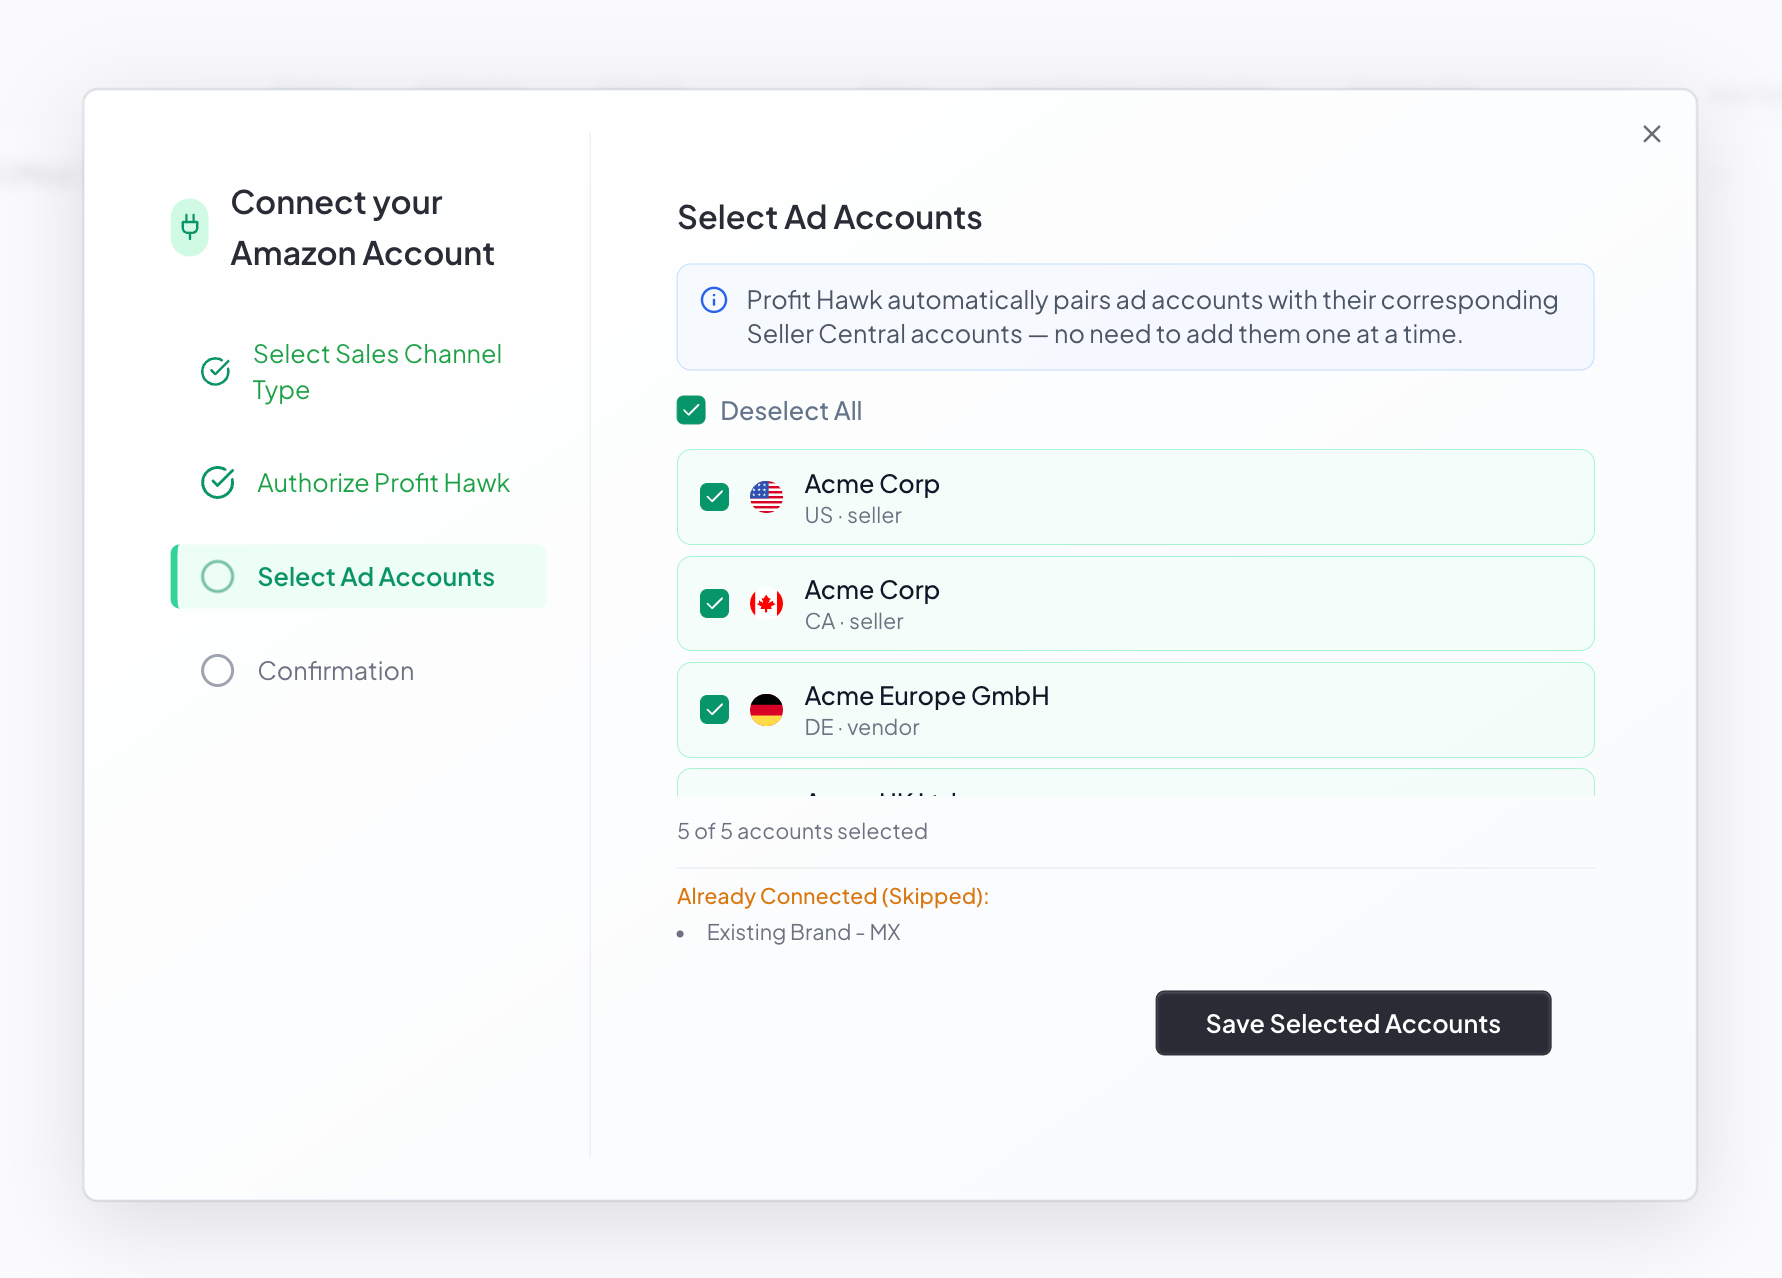
Task: Click the completed checkmark icon for Select Sales Channel Type
Action: [x=216, y=372]
